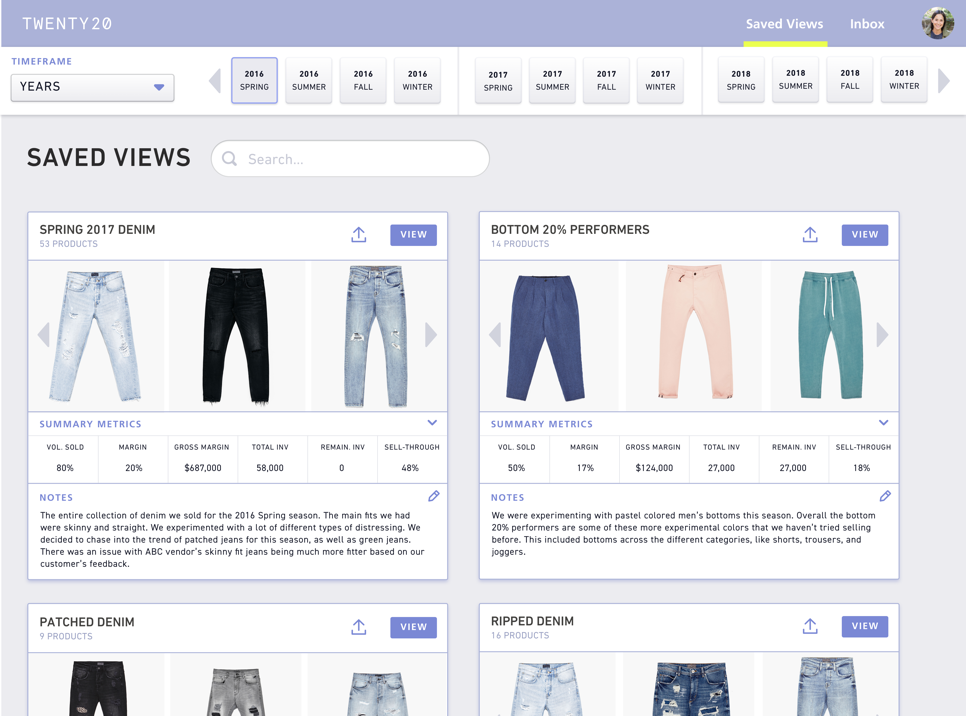
Task: Go to next Bottom 20% Performers product
Action: click(883, 335)
